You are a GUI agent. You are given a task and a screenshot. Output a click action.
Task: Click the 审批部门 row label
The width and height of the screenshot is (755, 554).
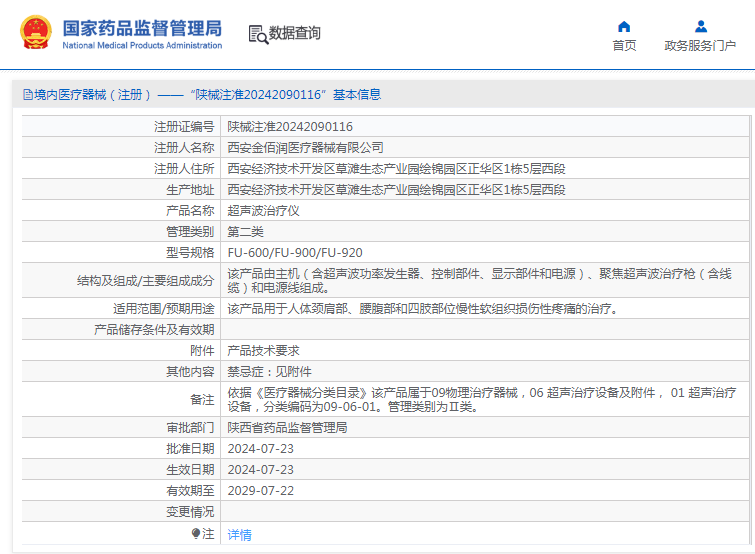(190, 428)
